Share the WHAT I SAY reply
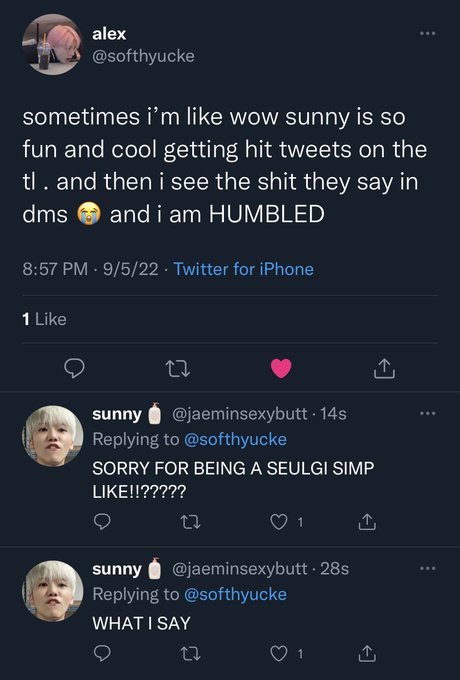The height and width of the screenshot is (680, 460). coord(367,653)
